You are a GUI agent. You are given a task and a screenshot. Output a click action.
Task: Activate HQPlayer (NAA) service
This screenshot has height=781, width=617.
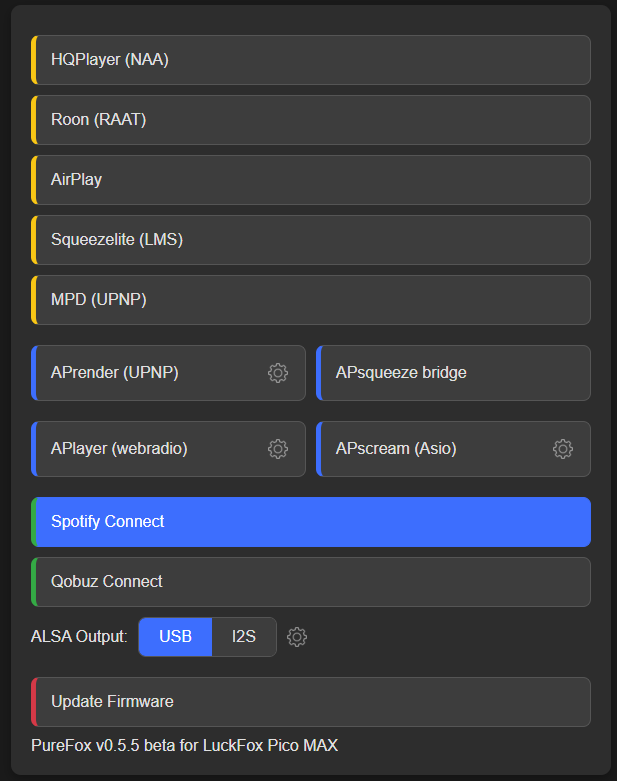pyautogui.click(x=311, y=60)
